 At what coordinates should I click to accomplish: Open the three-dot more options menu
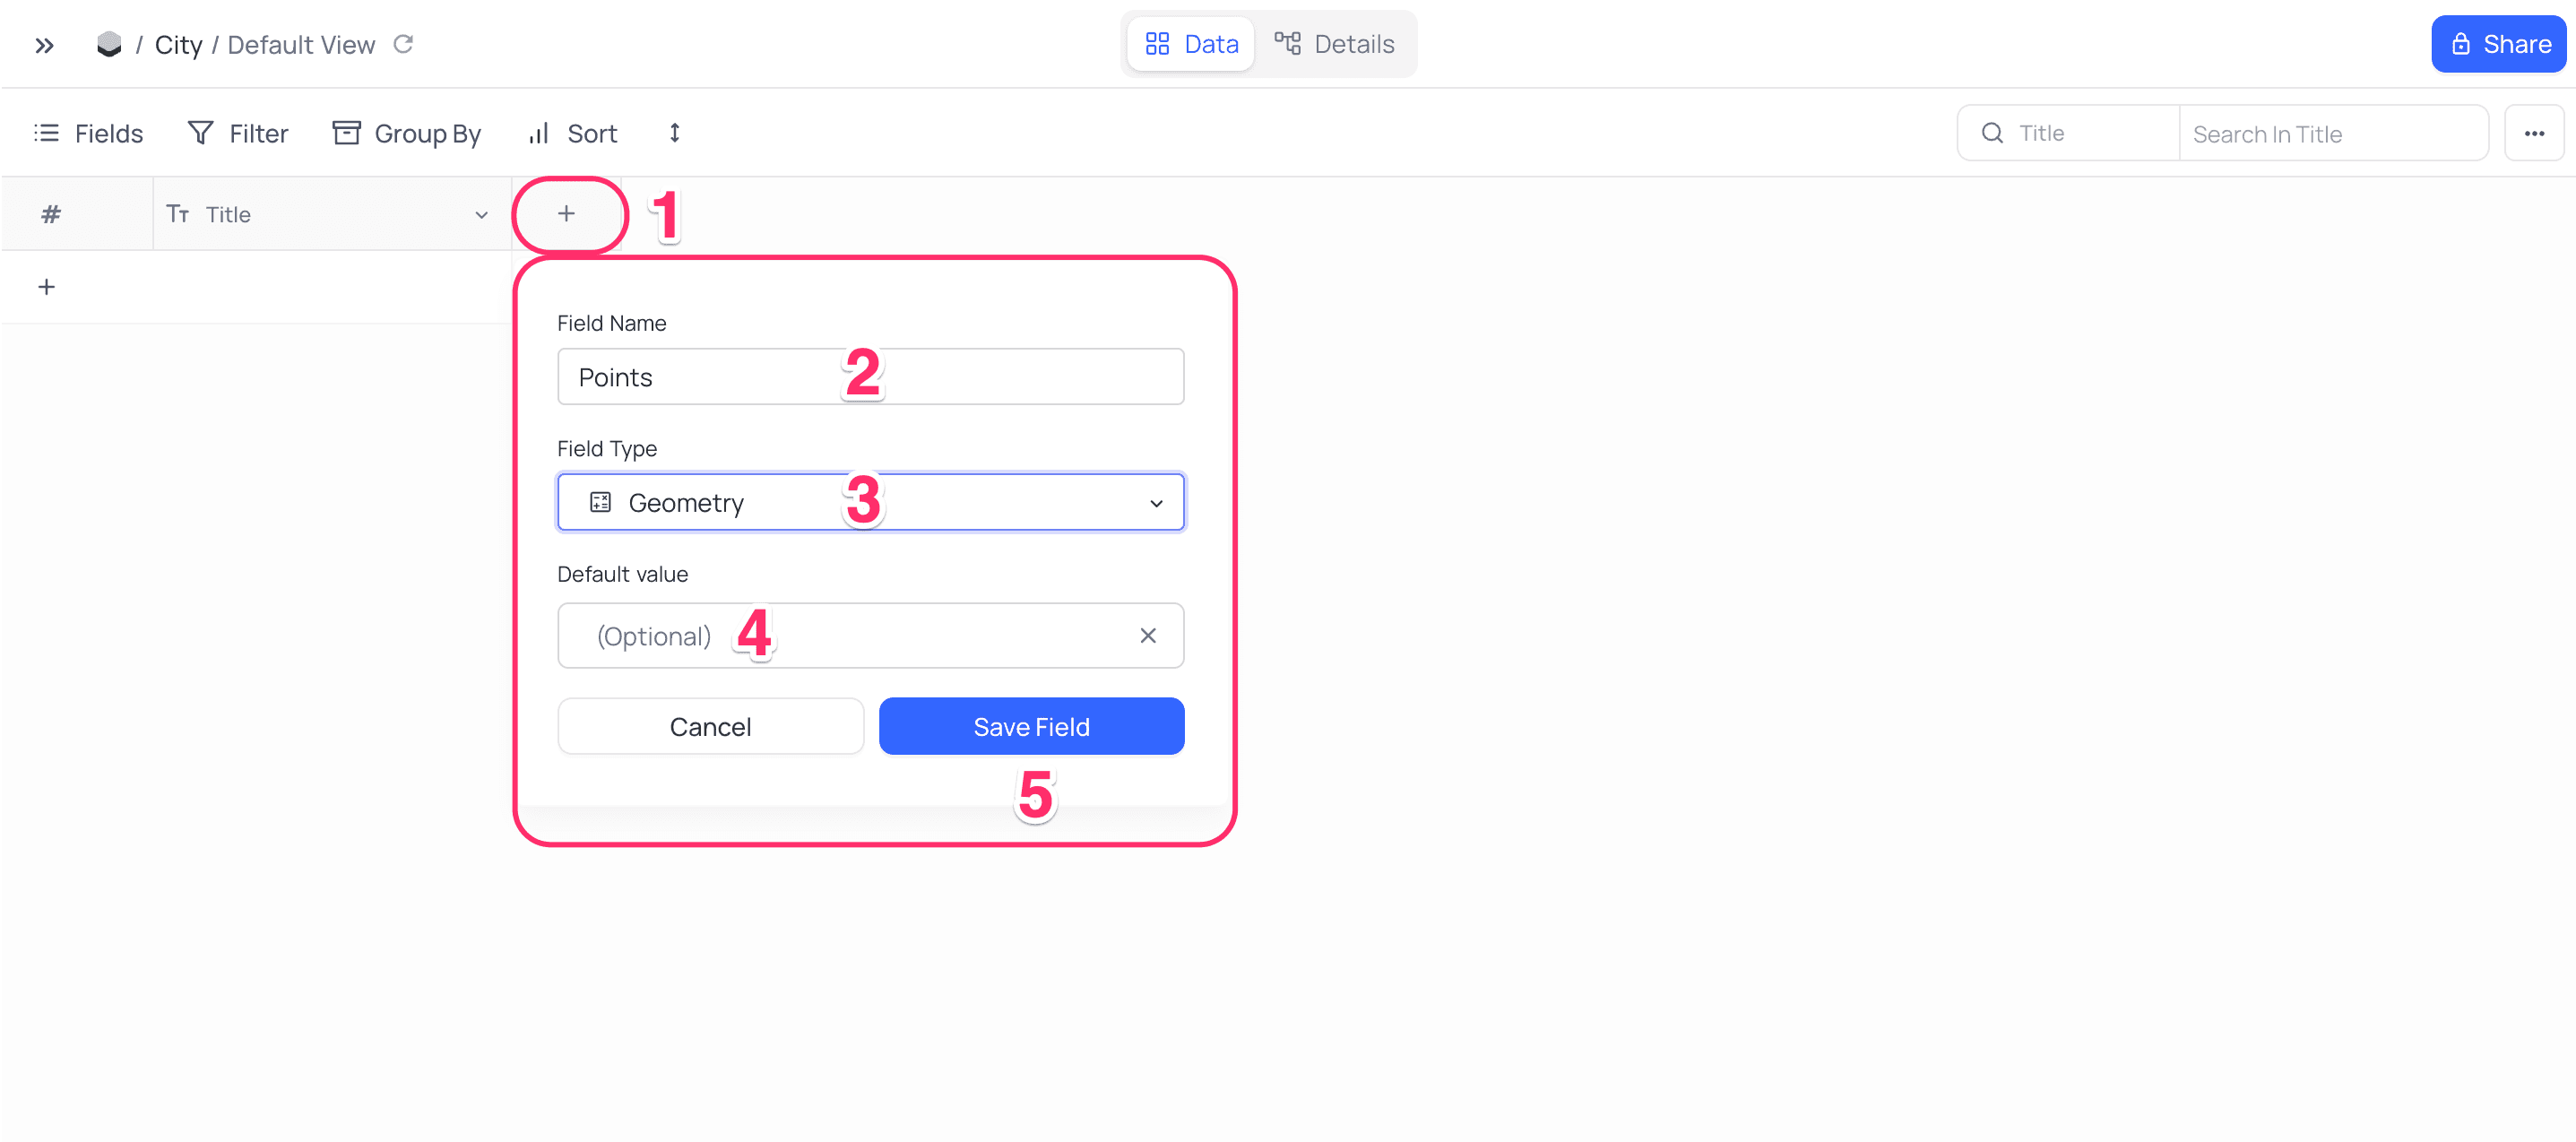[2533, 133]
